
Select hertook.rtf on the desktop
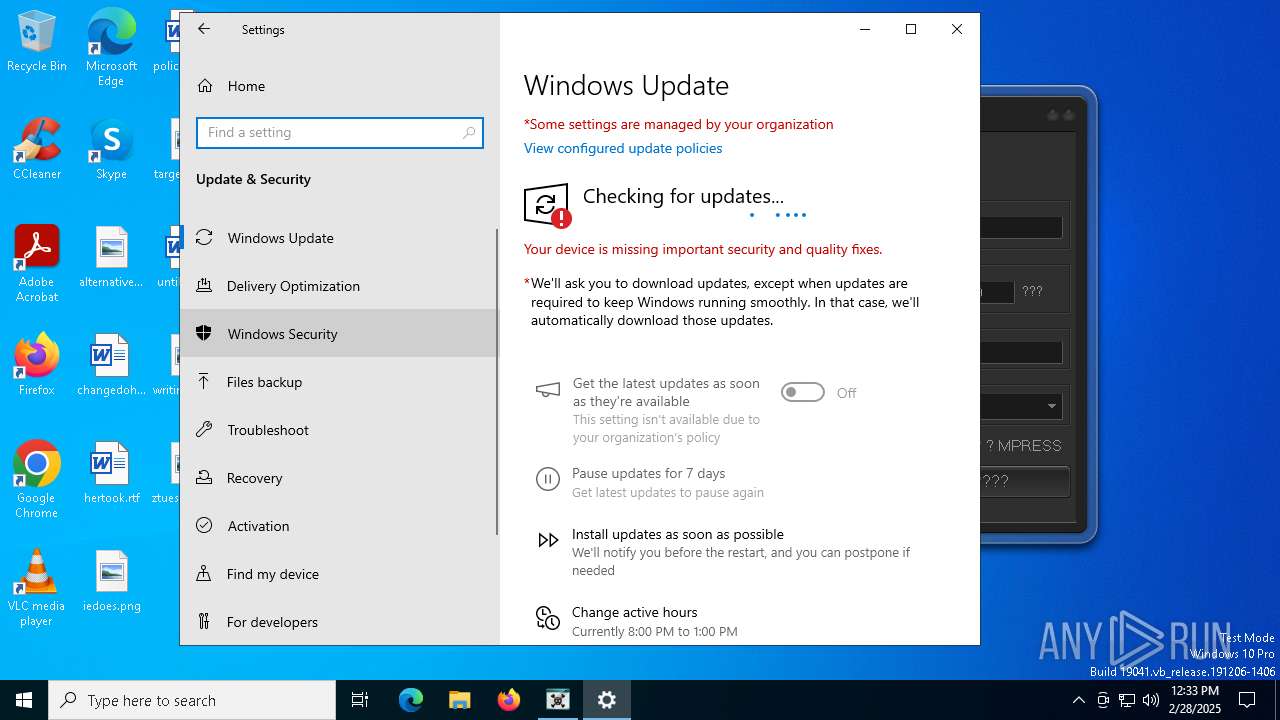(x=111, y=473)
